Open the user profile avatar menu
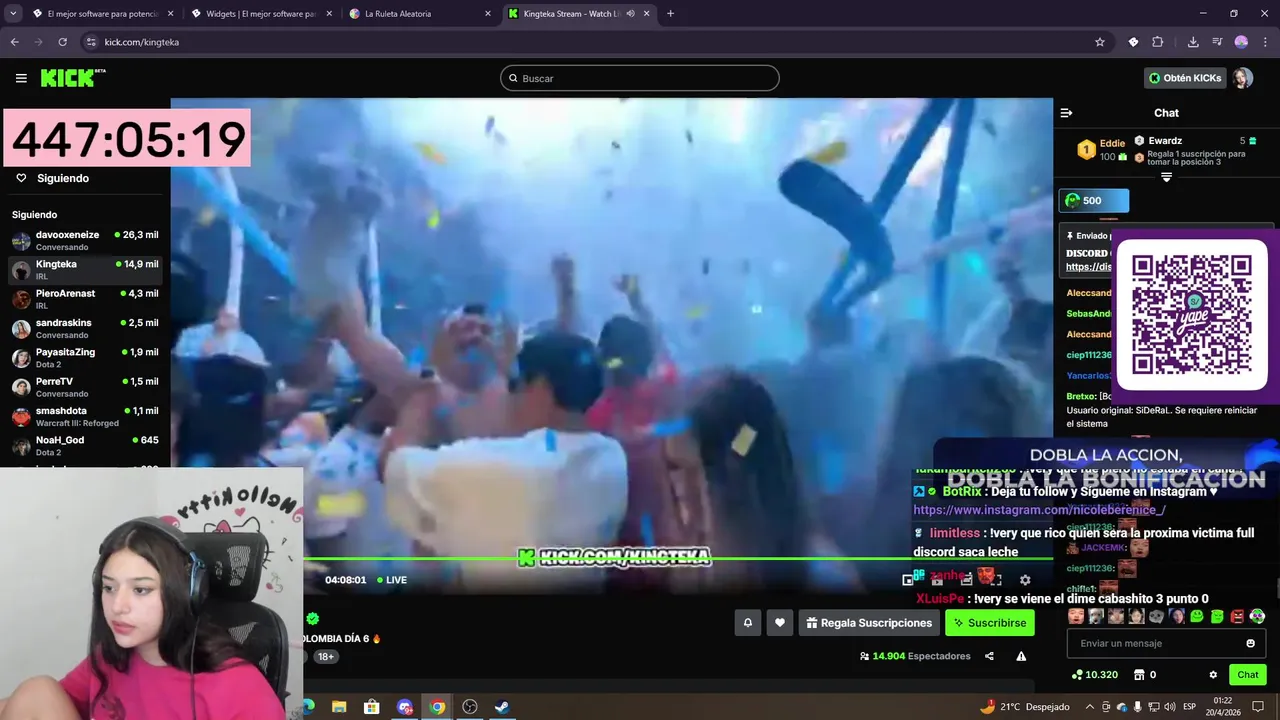This screenshot has height=720, width=1280. (x=1242, y=78)
